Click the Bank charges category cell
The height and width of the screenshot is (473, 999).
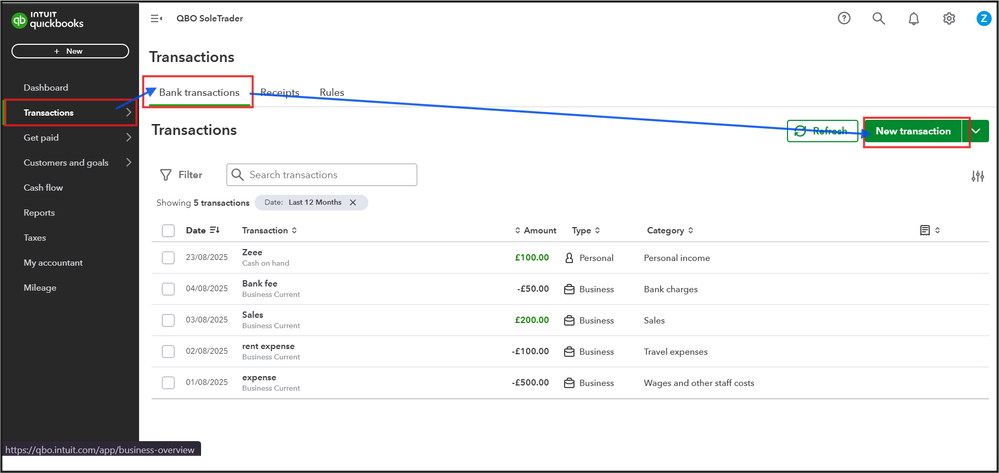tap(670, 289)
